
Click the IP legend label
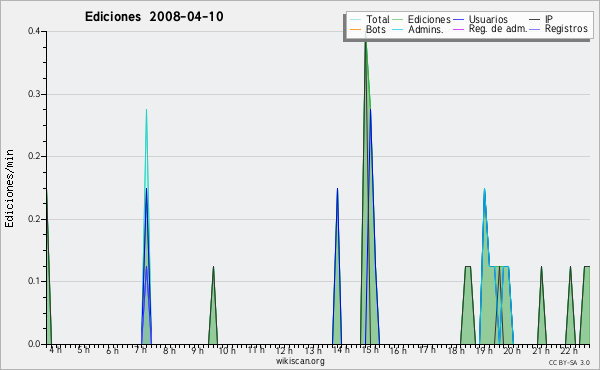point(549,19)
